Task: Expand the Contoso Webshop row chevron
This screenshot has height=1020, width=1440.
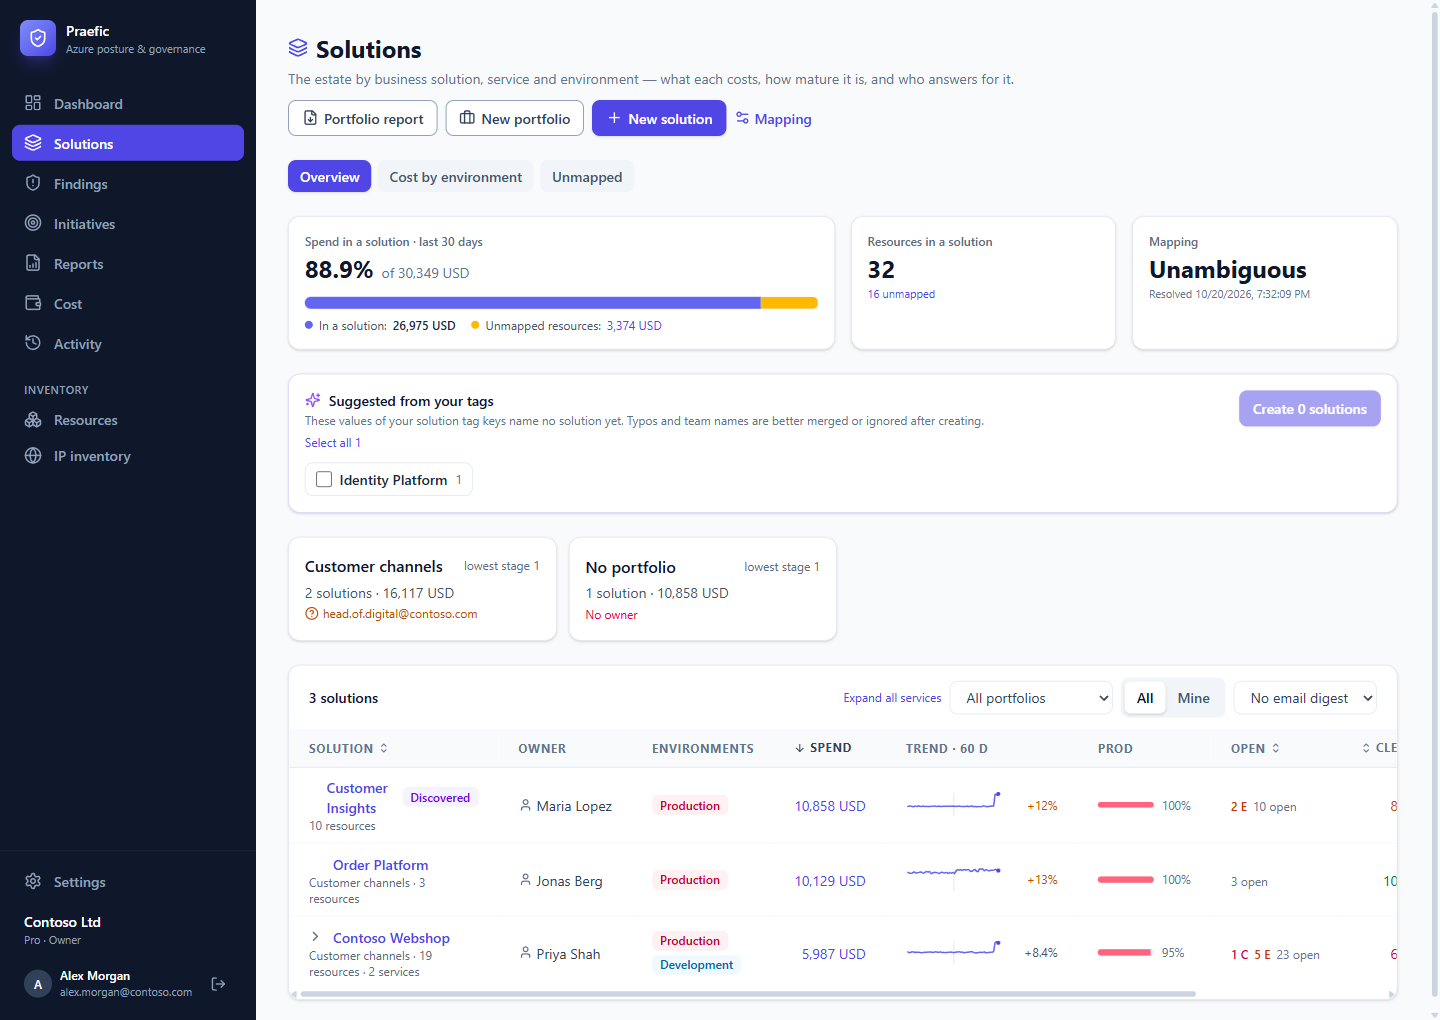Action: click(x=315, y=937)
